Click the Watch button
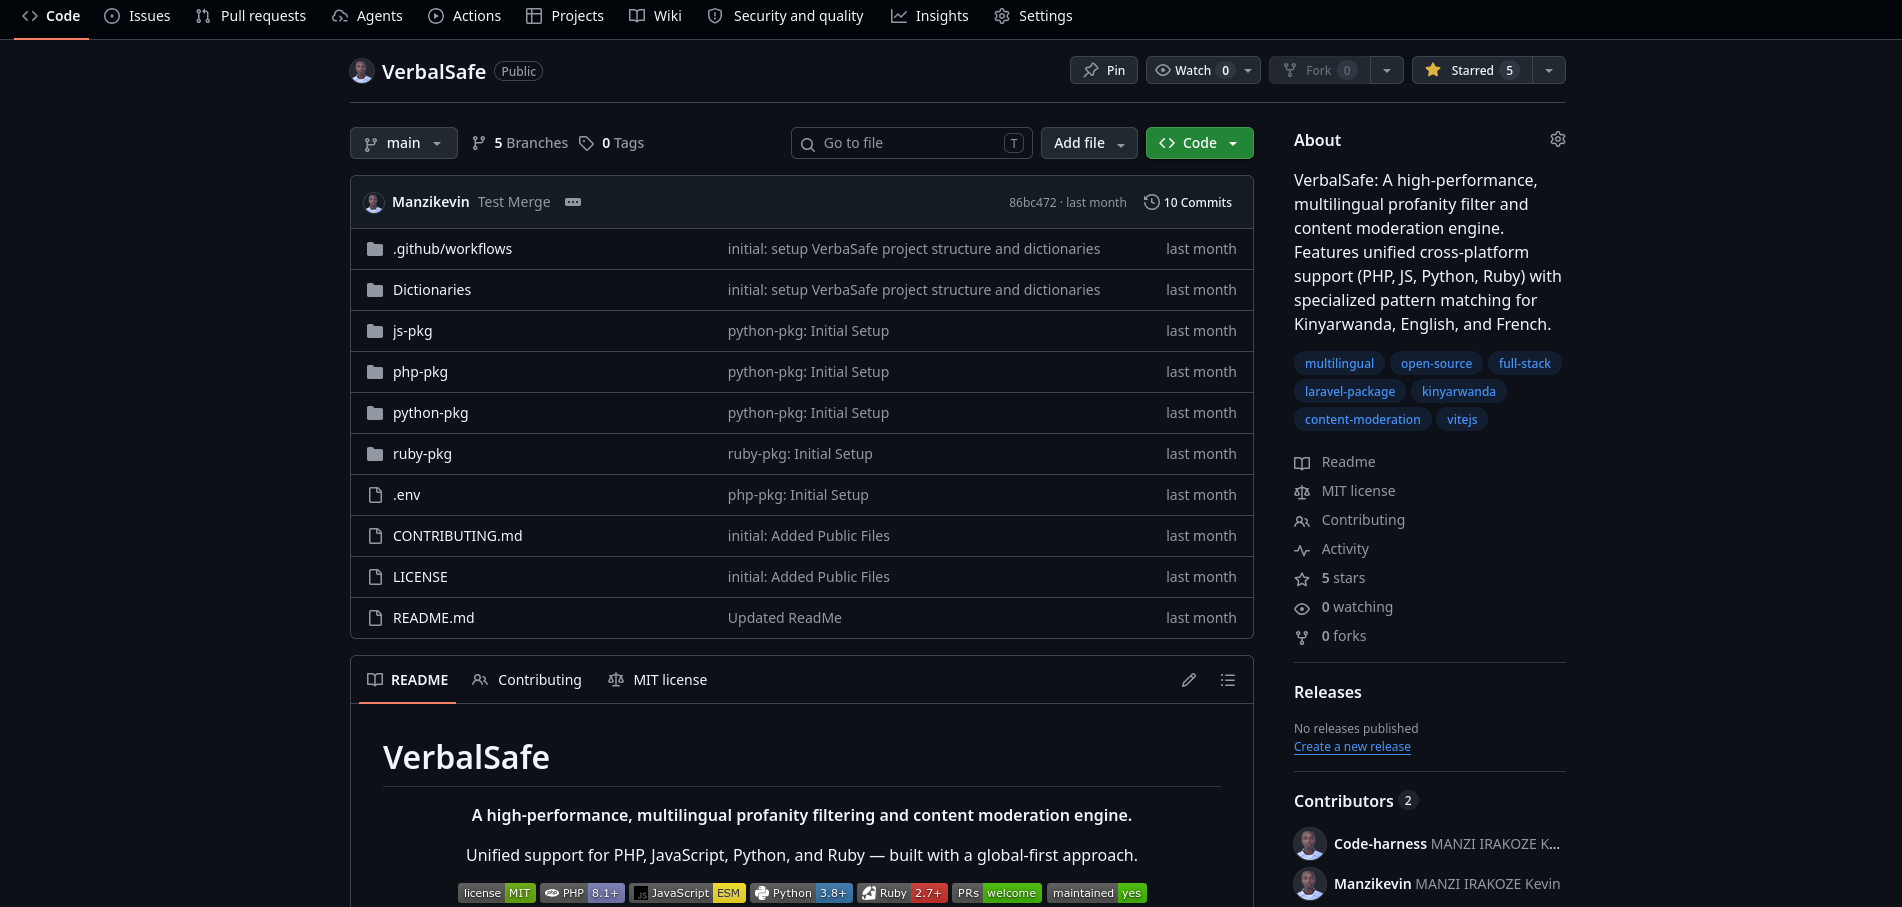Screen dimensions: 1902x907 (1191, 70)
